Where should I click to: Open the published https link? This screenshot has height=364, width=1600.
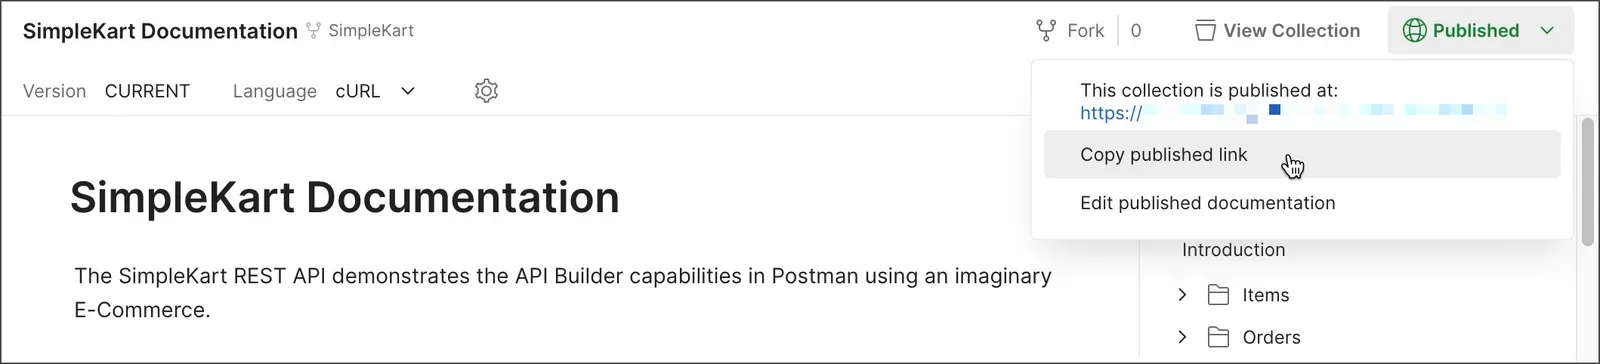(1293, 113)
